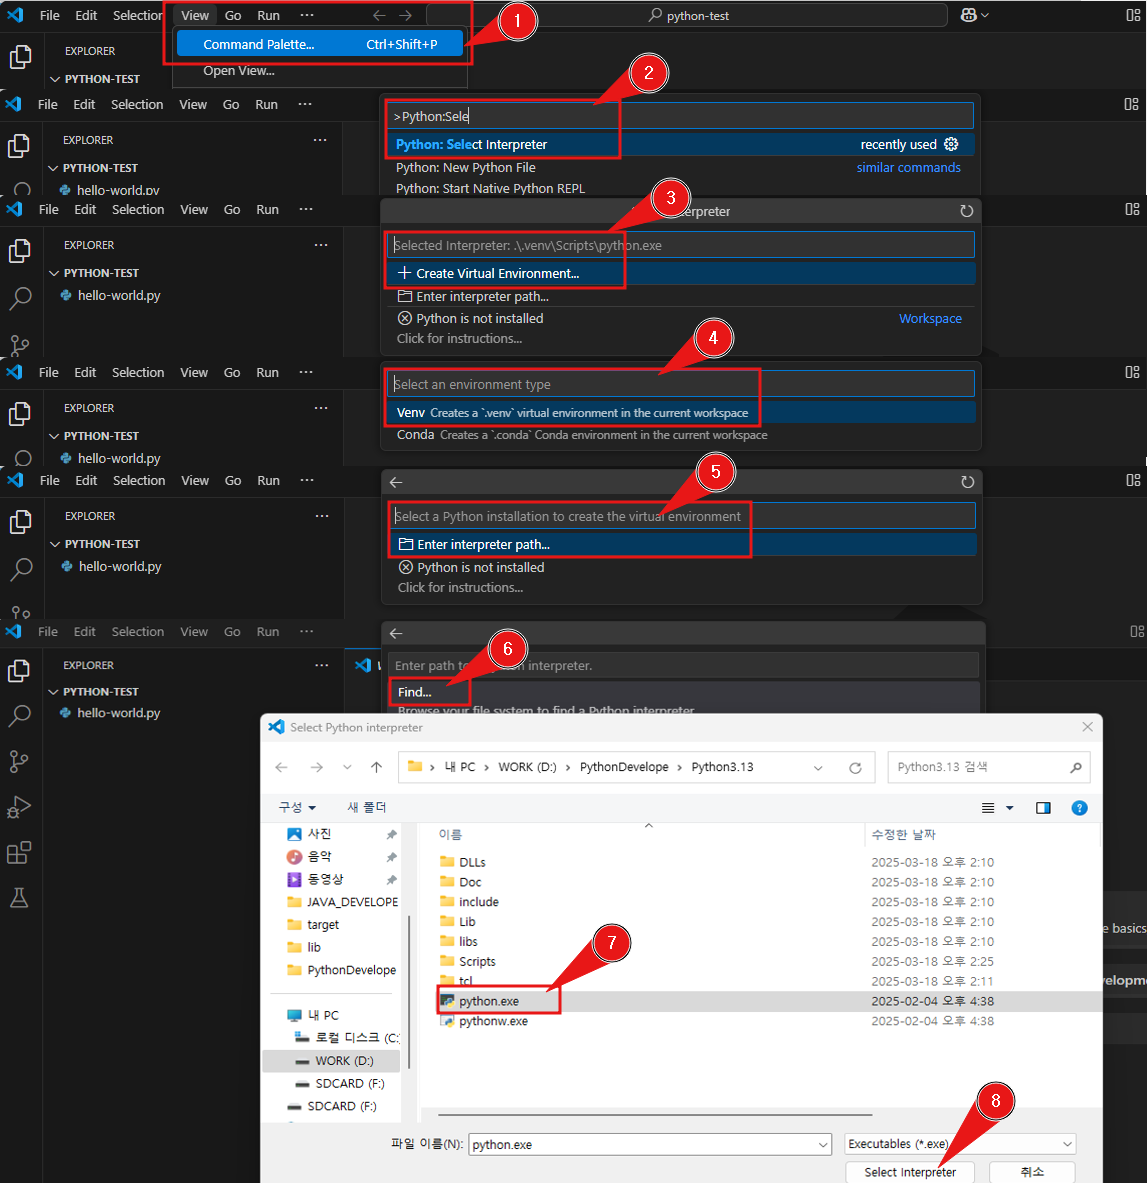Refresh the Python3.13 folder address bar
The width and height of the screenshot is (1147, 1183).
[x=855, y=768]
